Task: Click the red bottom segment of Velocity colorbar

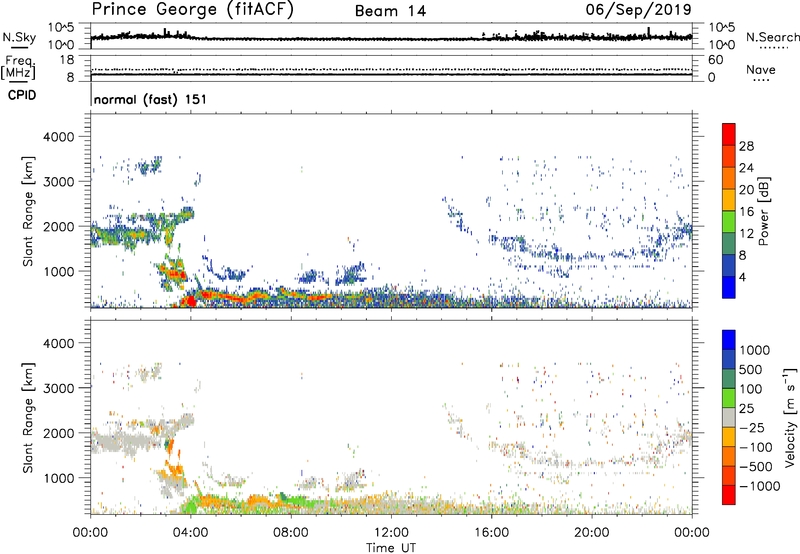Action: pyautogui.click(x=729, y=495)
